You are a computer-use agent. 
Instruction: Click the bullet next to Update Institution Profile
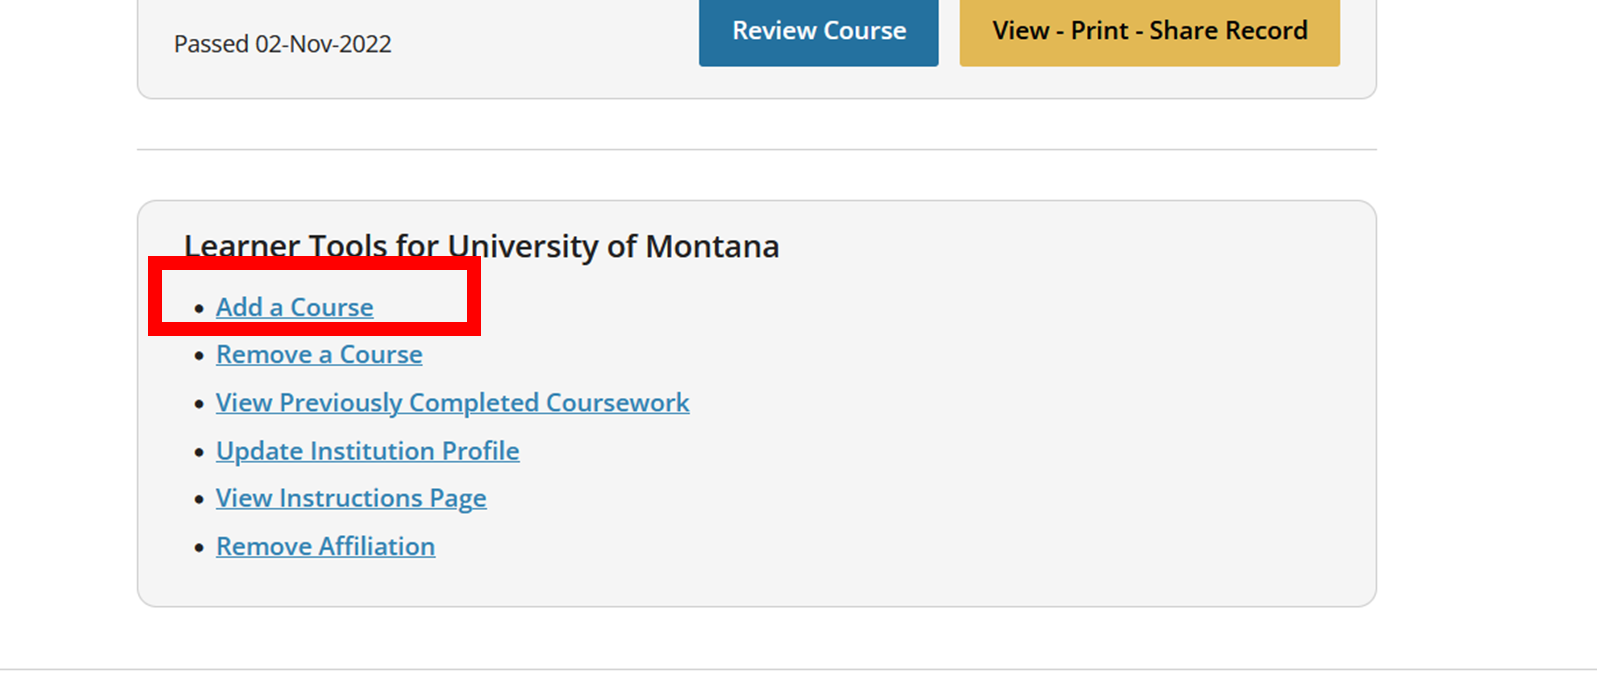[199, 452]
